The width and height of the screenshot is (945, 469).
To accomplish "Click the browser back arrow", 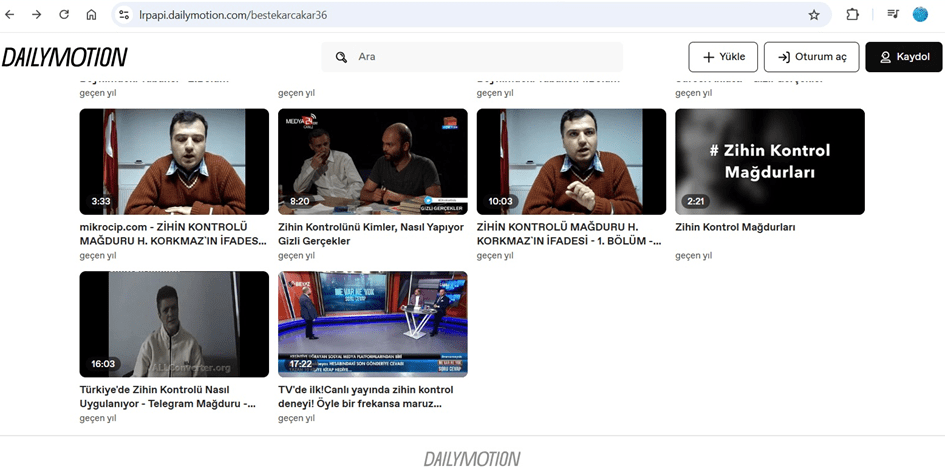I will point(11,15).
